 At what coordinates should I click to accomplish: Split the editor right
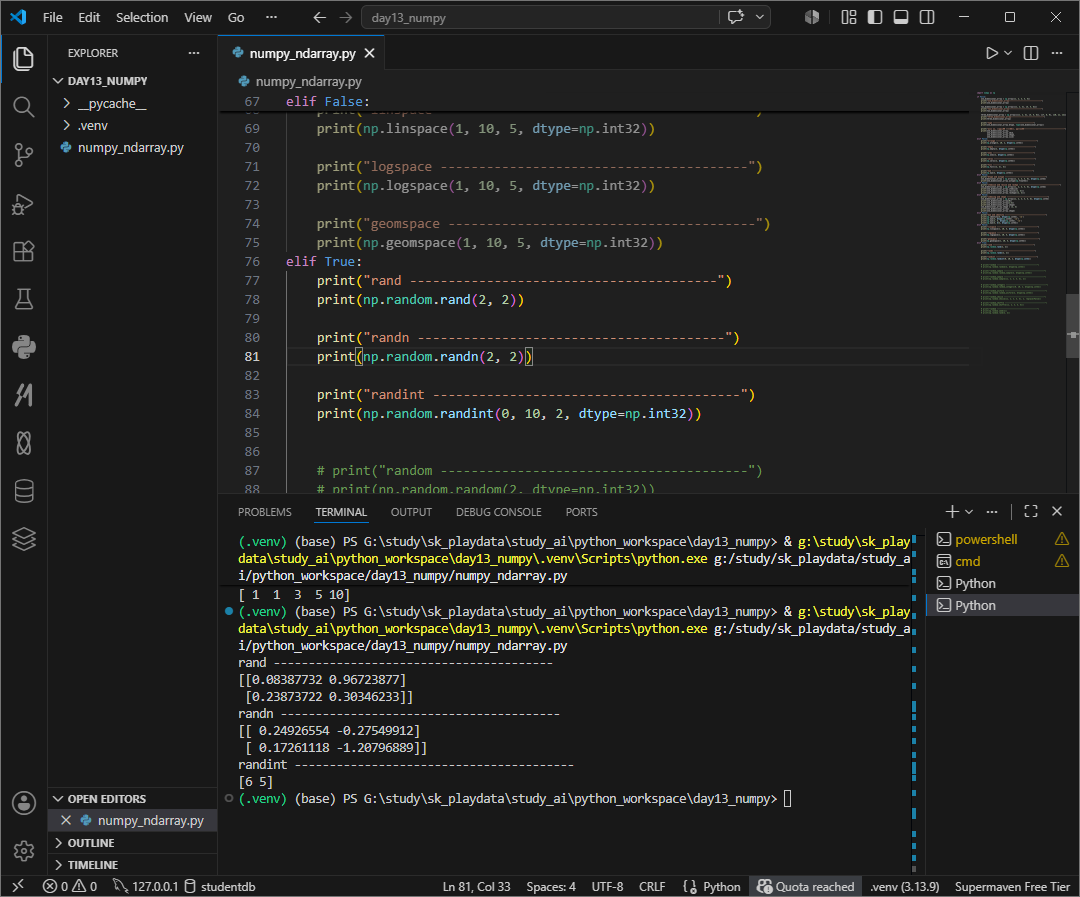pos(1031,53)
